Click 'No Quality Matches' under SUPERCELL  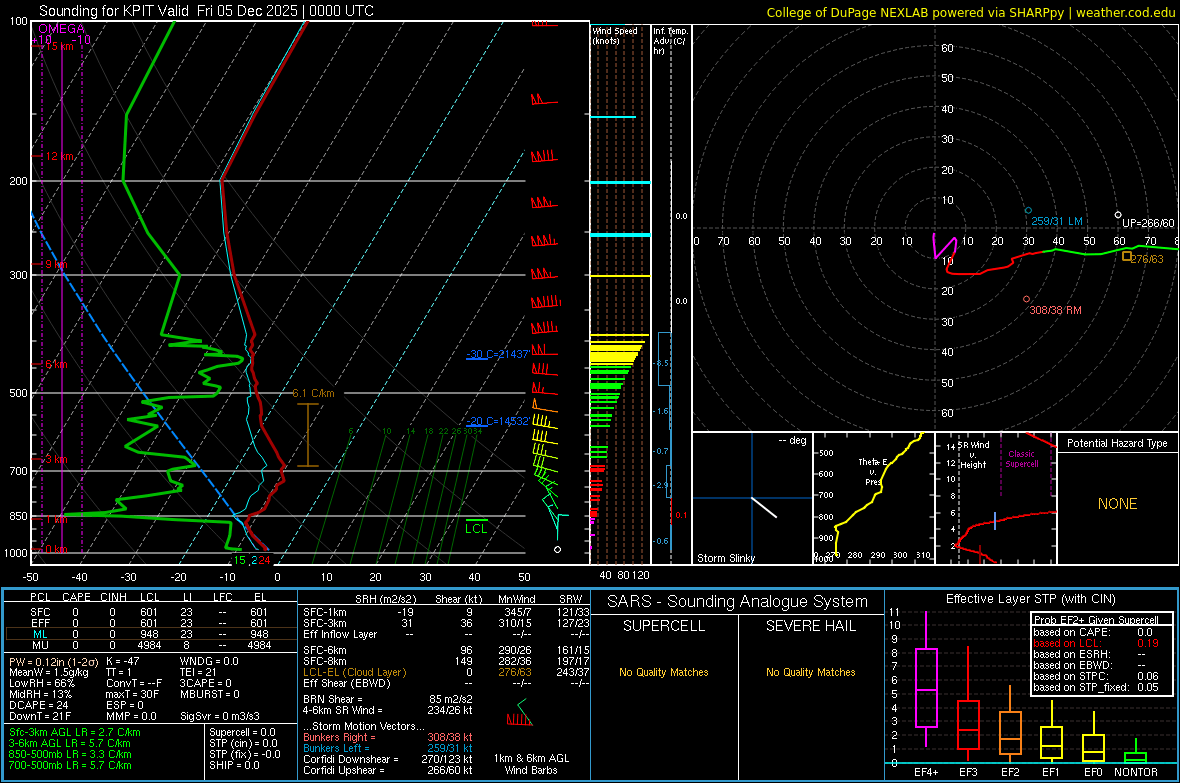click(664, 672)
